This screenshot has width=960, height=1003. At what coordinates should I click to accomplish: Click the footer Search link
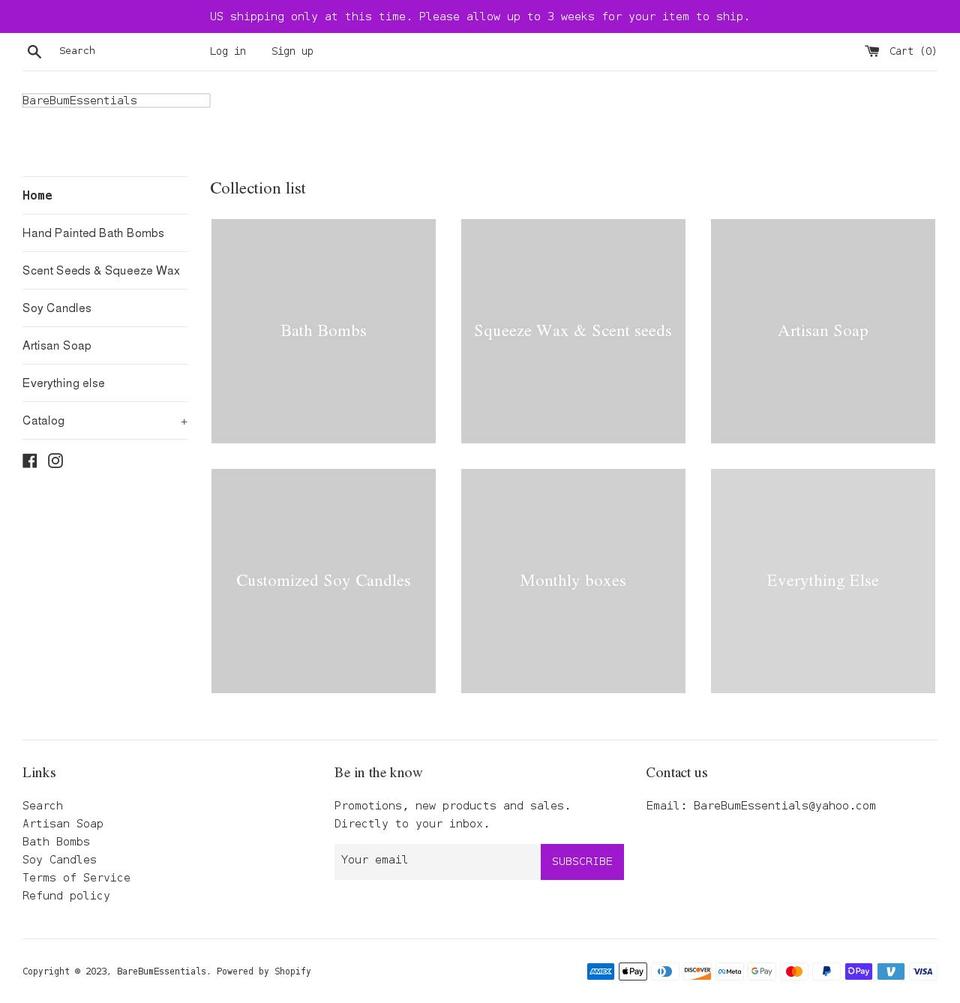click(x=43, y=805)
